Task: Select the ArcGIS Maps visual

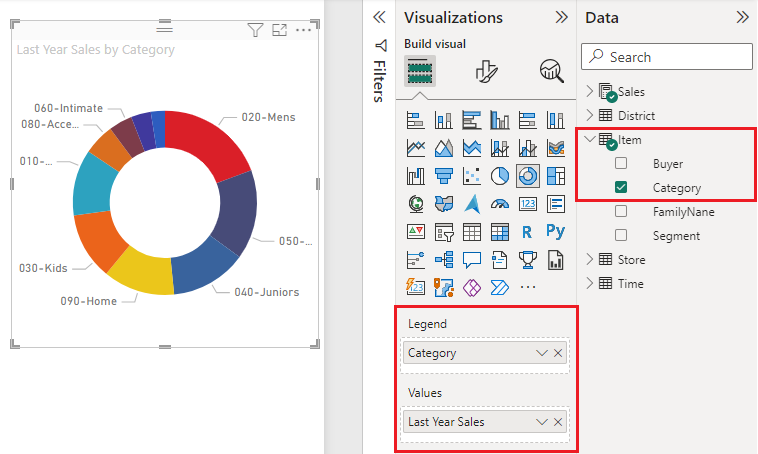Action: 443,287
